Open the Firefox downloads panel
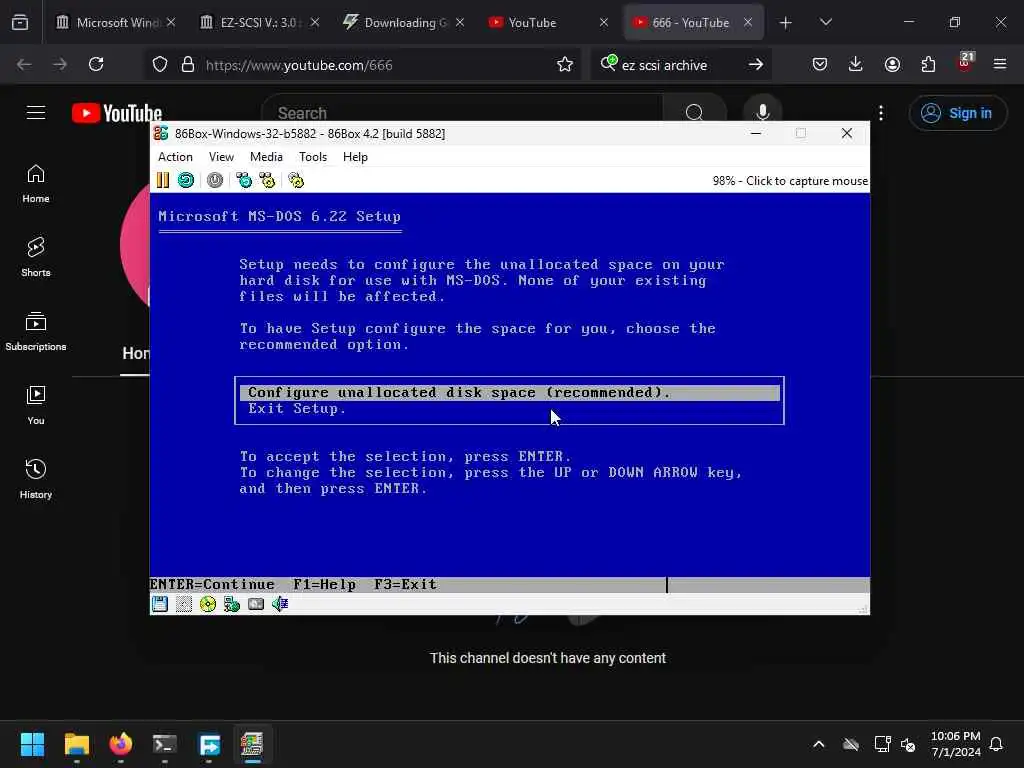This screenshot has height=768, width=1024. coord(856,64)
